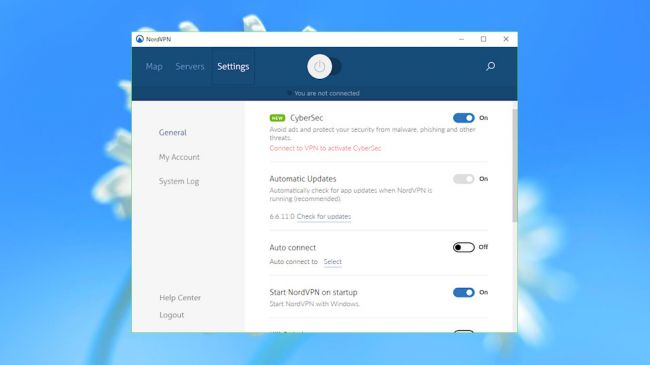Open the search magnifier icon
Image resolution: width=650 pixels, height=365 pixels.
[x=490, y=66]
